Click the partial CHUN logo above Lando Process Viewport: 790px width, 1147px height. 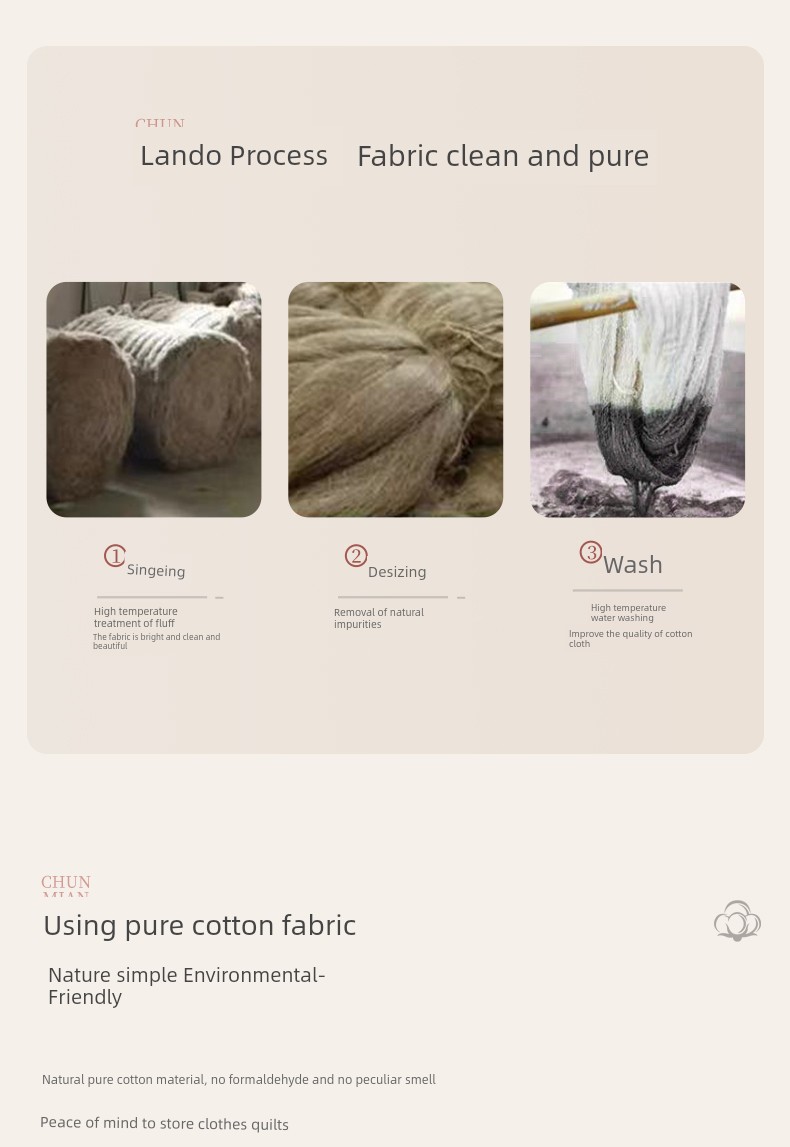[x=159, y=122]
